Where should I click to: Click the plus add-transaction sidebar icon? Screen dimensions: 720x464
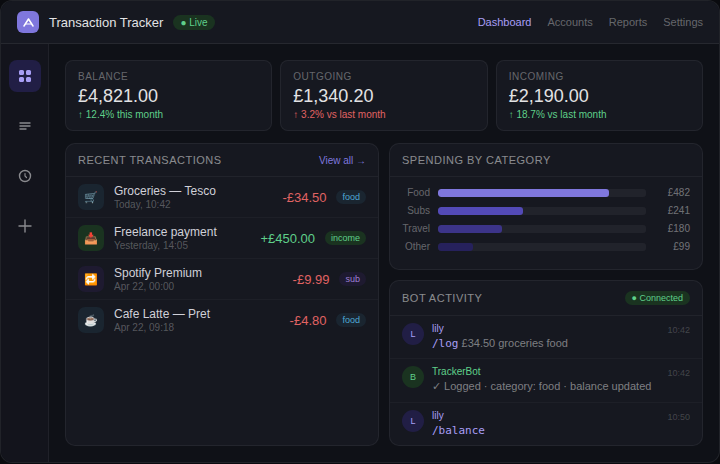click(x=25, y=226)
